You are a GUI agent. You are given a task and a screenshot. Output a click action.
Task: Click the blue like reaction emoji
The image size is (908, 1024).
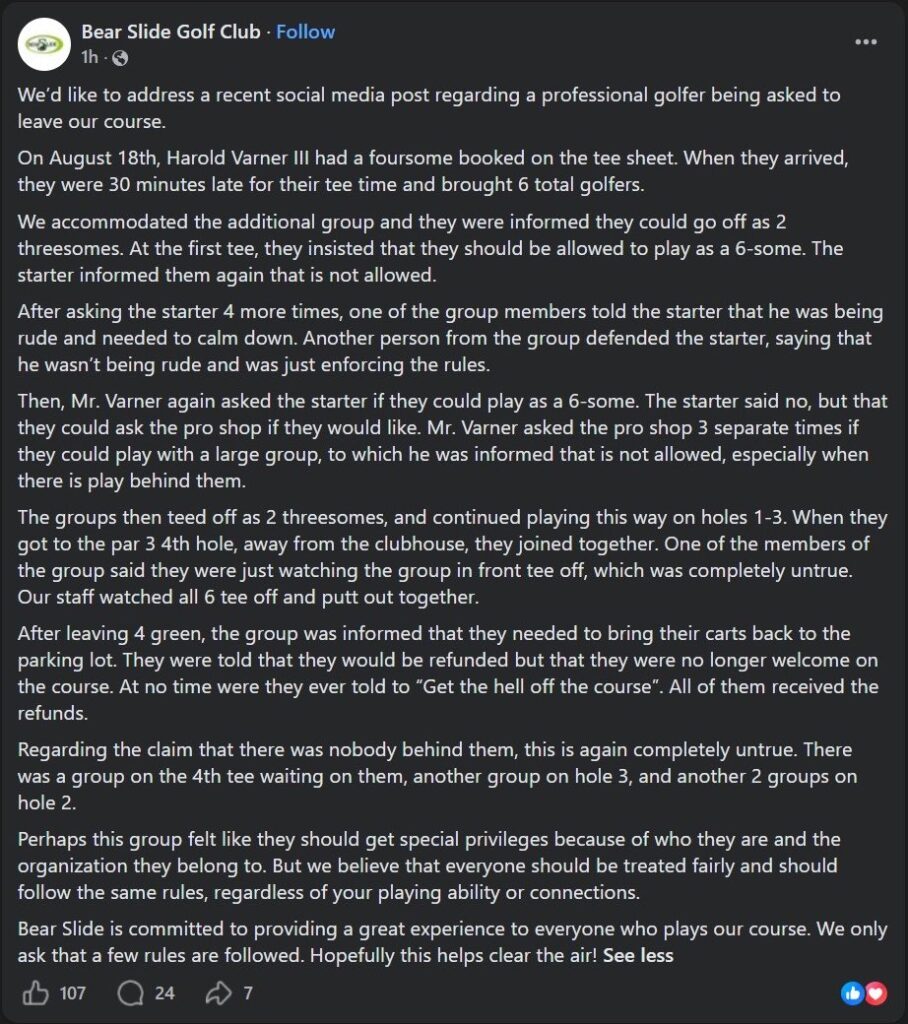pos(852,993)
